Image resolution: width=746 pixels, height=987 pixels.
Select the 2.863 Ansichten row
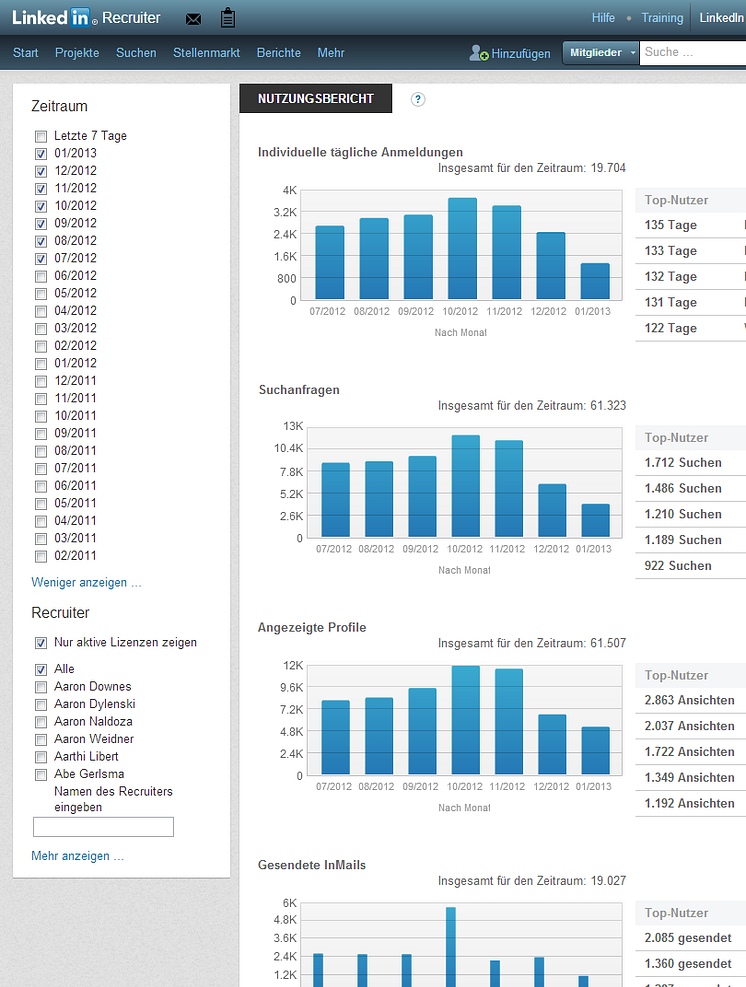tap(691, 701)
